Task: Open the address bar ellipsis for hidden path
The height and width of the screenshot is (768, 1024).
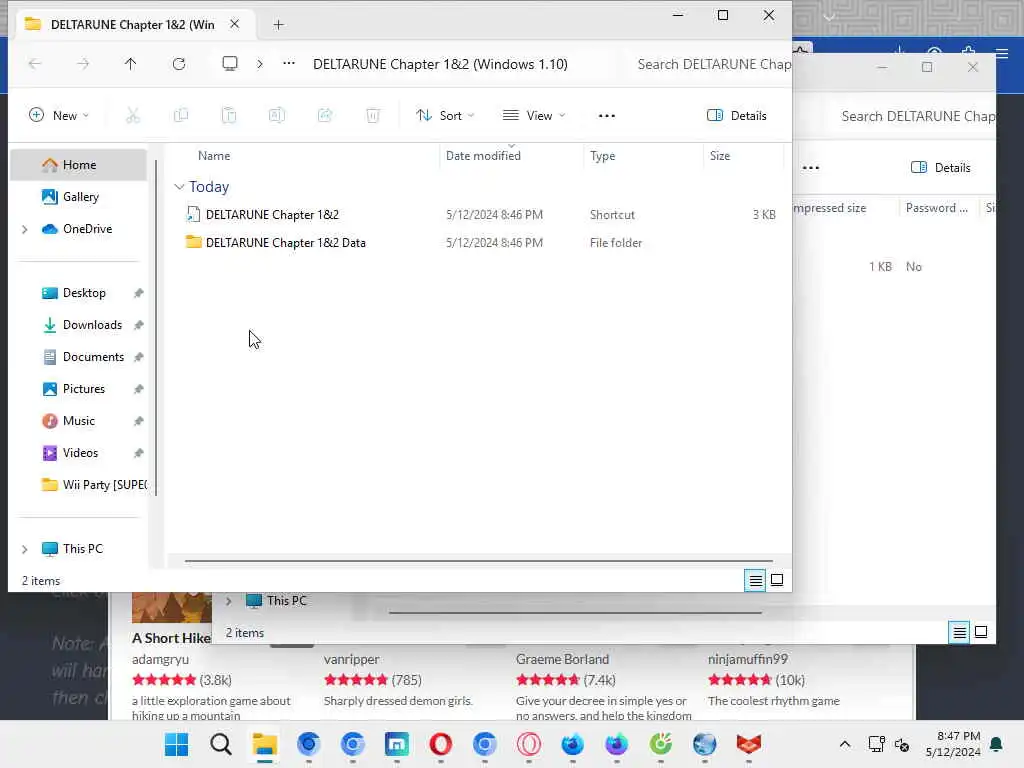Action: tap(289, 63)
